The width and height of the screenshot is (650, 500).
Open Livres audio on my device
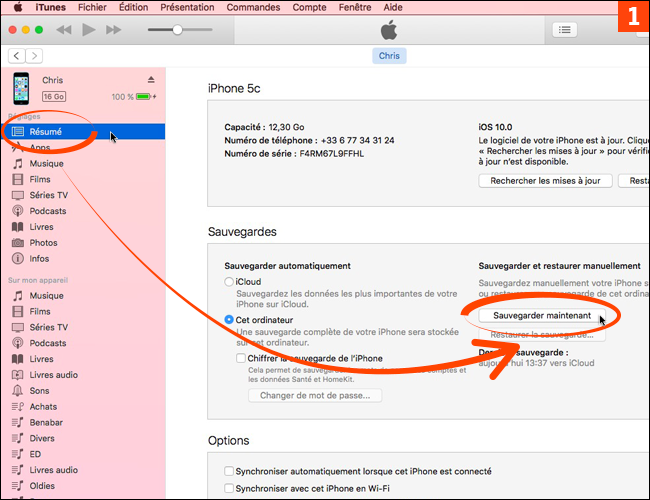click(53, 374)
